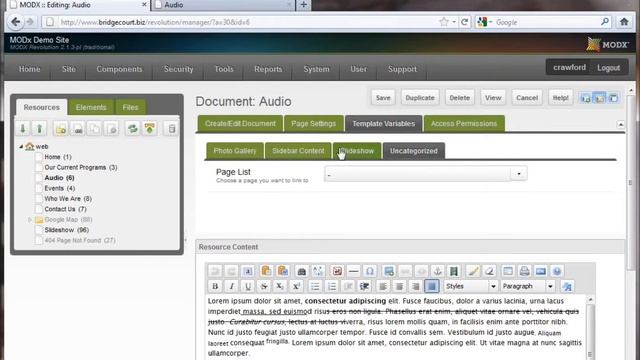
Task: Open the Page Settings tab
Action: tap(313, 124)
